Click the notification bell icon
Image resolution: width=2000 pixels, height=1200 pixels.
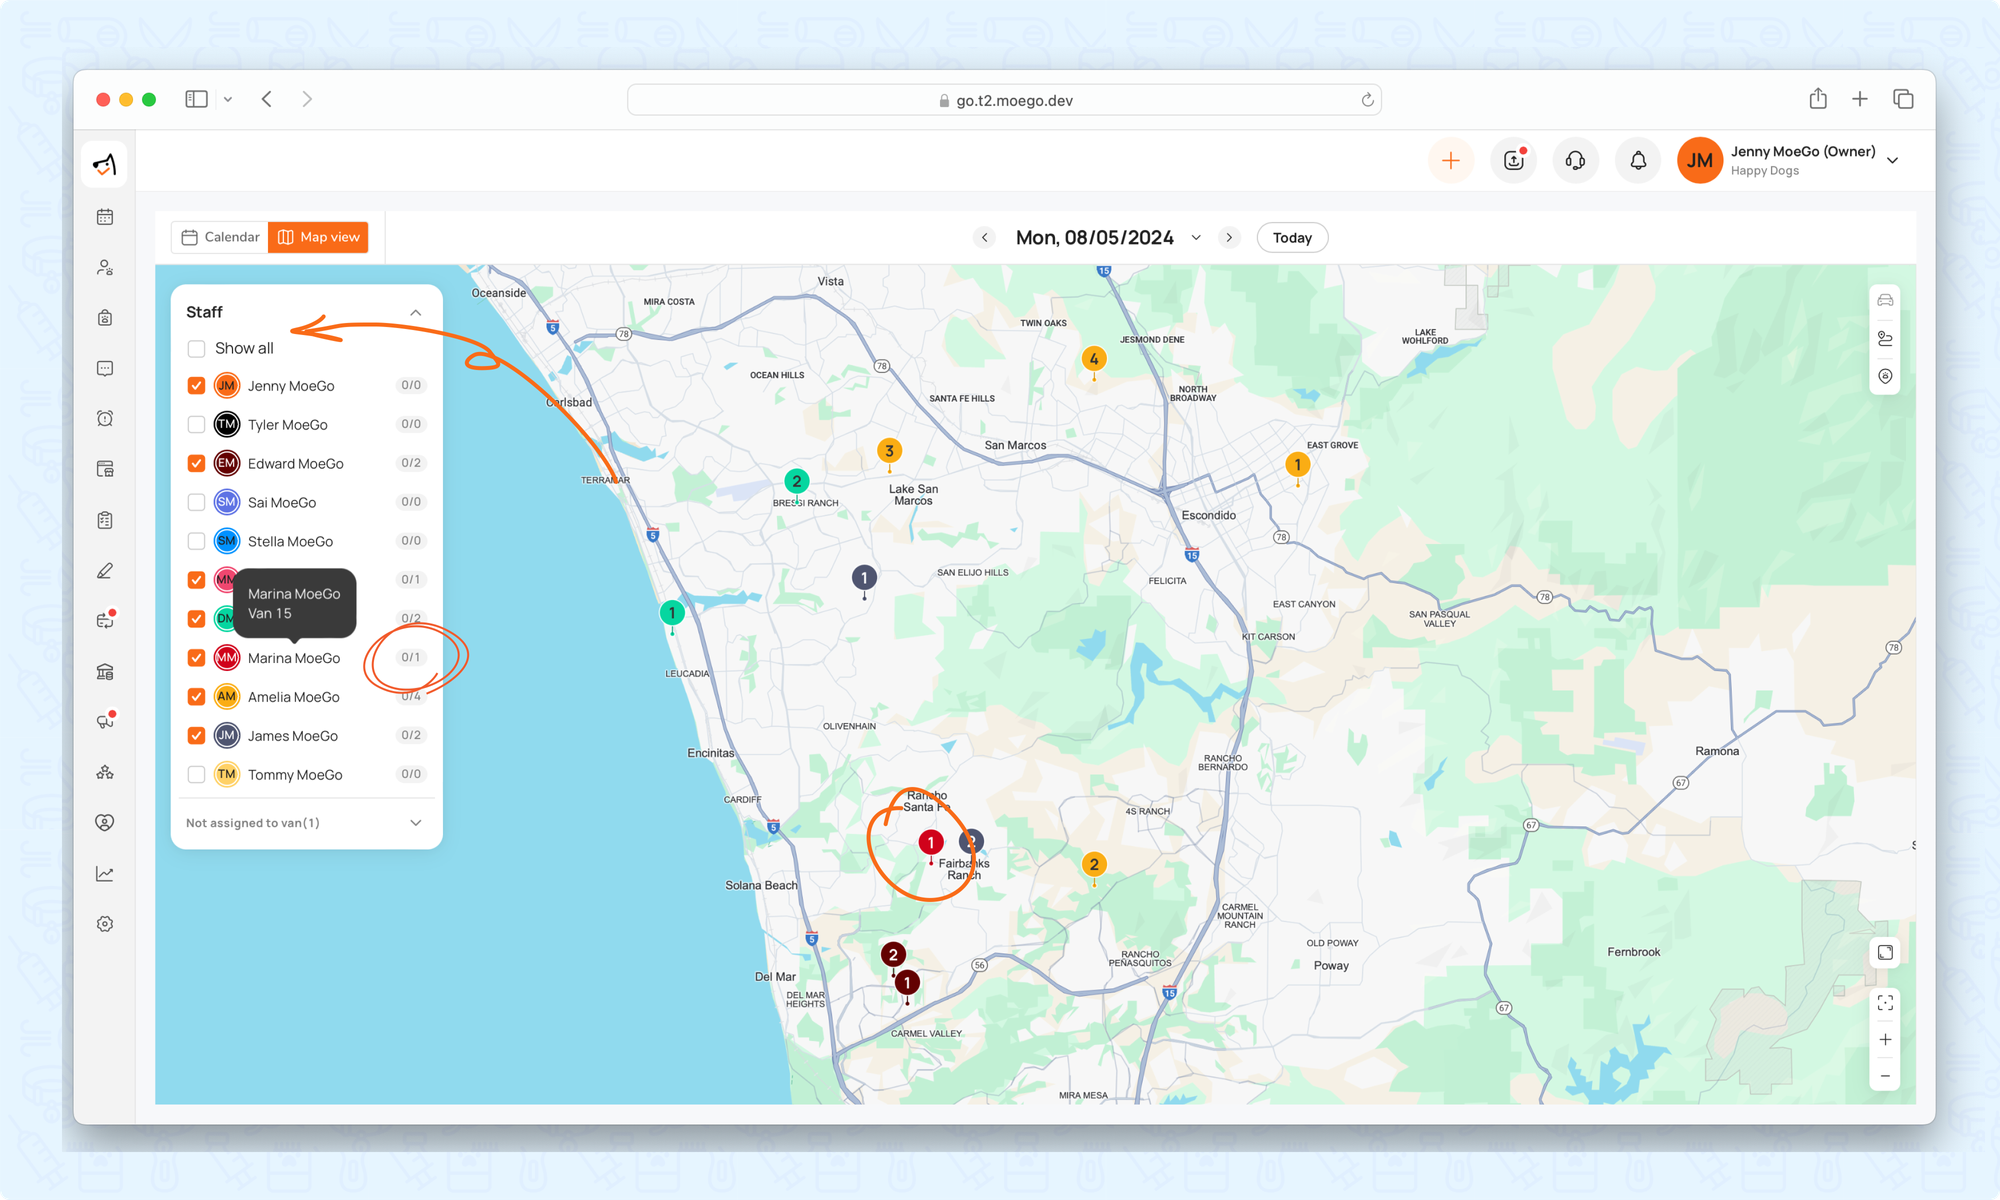pos(1638,160)
